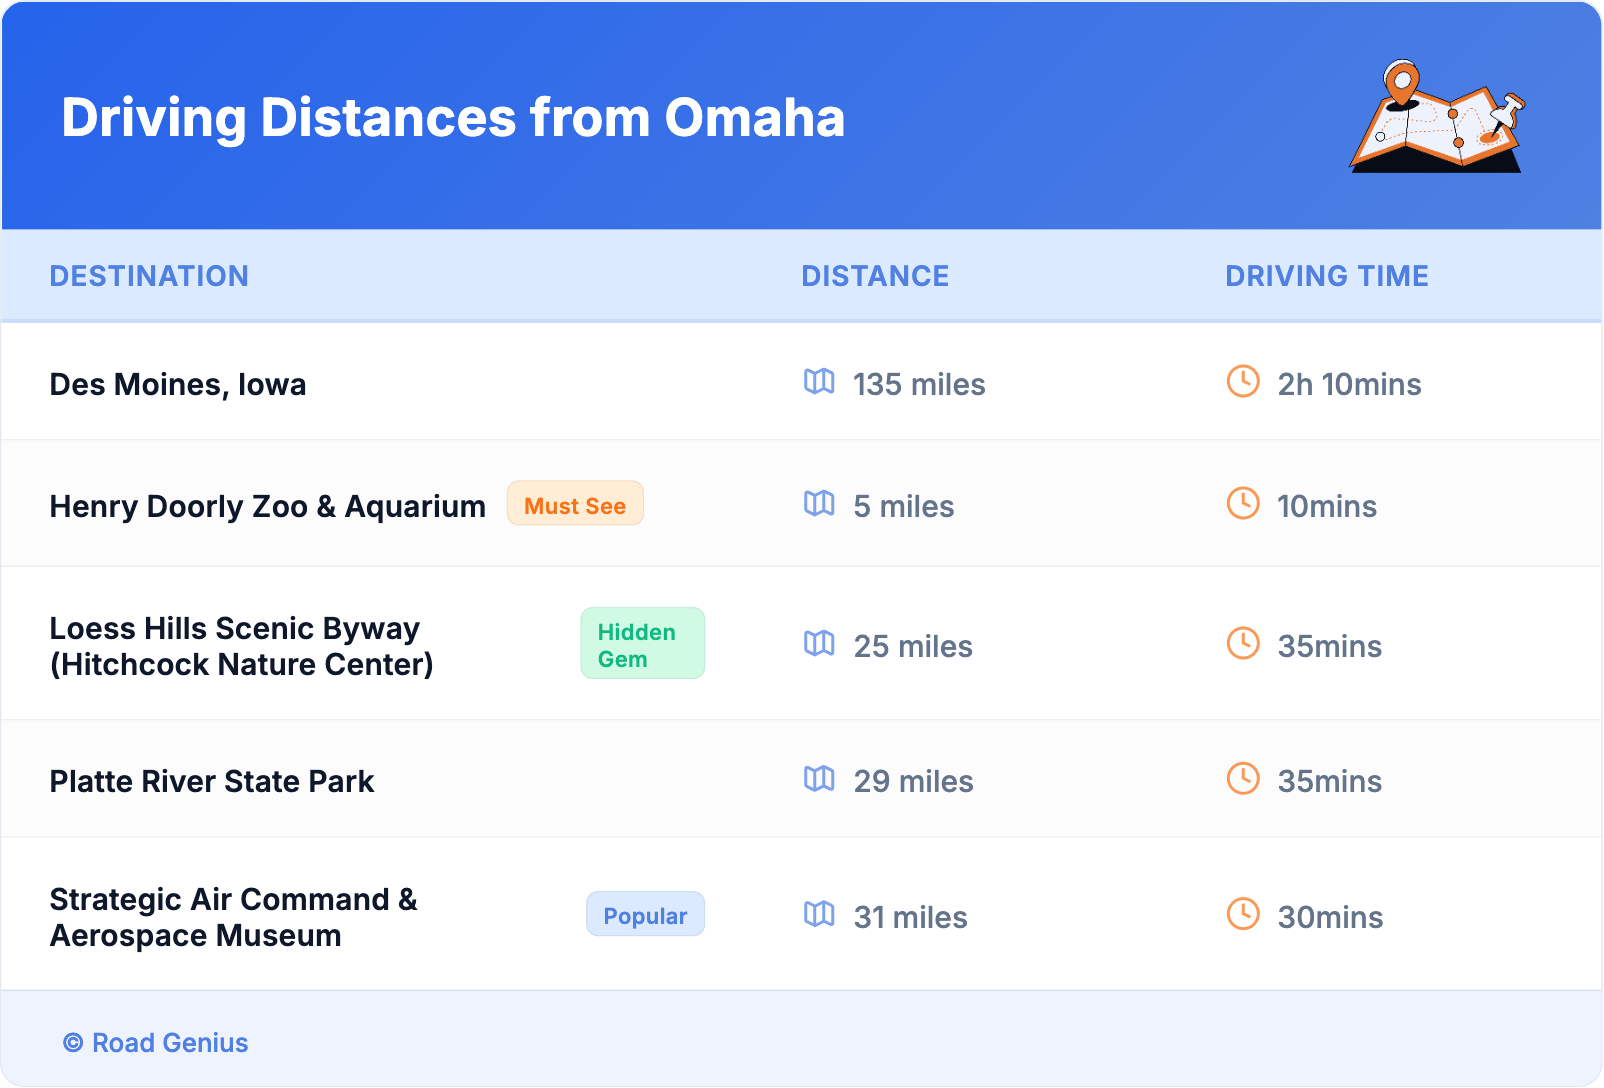Select the Des Moines, Iowa destination
Image resolution: width=1604 pixels, height=1088 pixels.
(x=178, y=384)
